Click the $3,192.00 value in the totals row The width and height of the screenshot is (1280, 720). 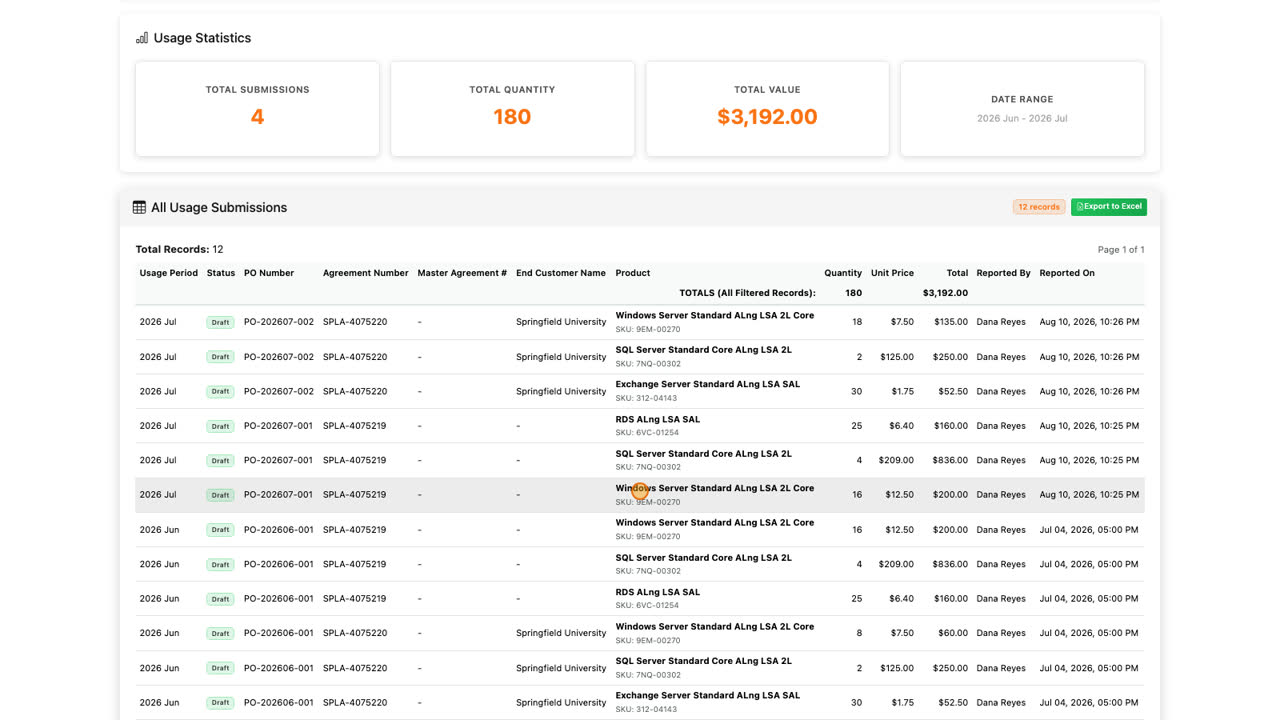pyautogui.click(x=945, y=293)
